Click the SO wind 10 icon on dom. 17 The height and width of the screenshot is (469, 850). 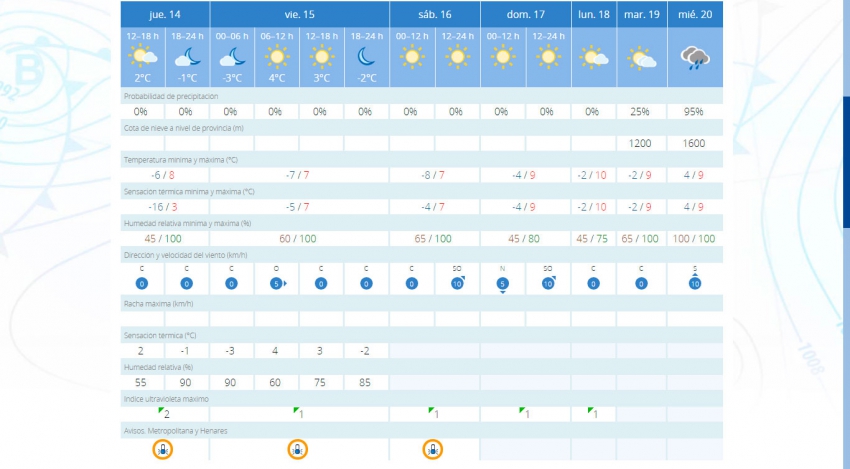tap(548, 282)
